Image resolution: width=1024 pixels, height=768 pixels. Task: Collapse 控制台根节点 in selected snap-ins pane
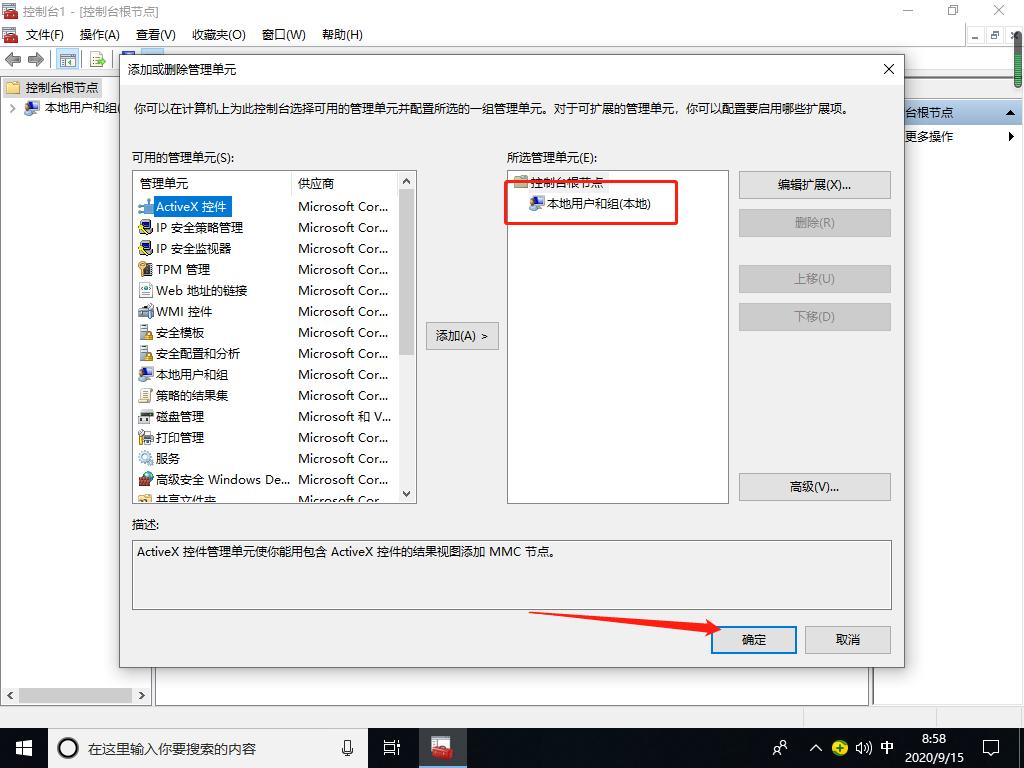521,183
